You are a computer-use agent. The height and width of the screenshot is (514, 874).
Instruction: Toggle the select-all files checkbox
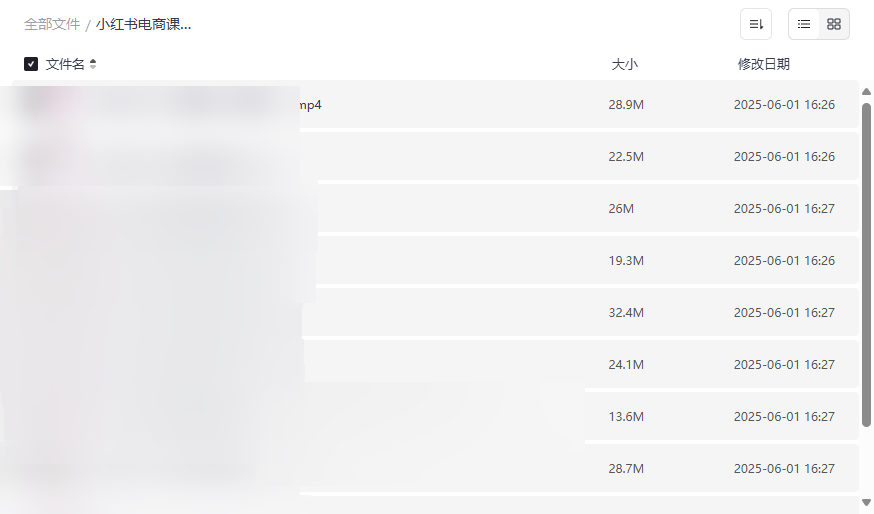[31, 64]
